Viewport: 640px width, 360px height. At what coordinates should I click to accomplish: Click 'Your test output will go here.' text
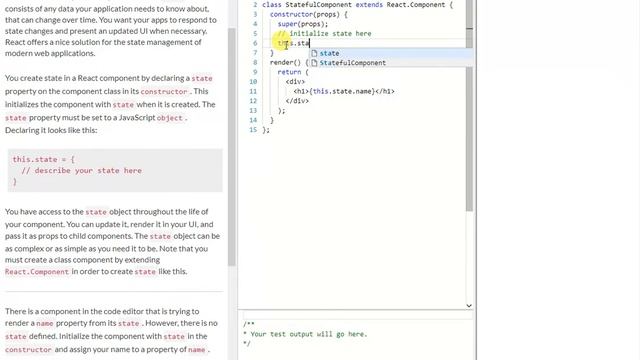pos(309,334)
